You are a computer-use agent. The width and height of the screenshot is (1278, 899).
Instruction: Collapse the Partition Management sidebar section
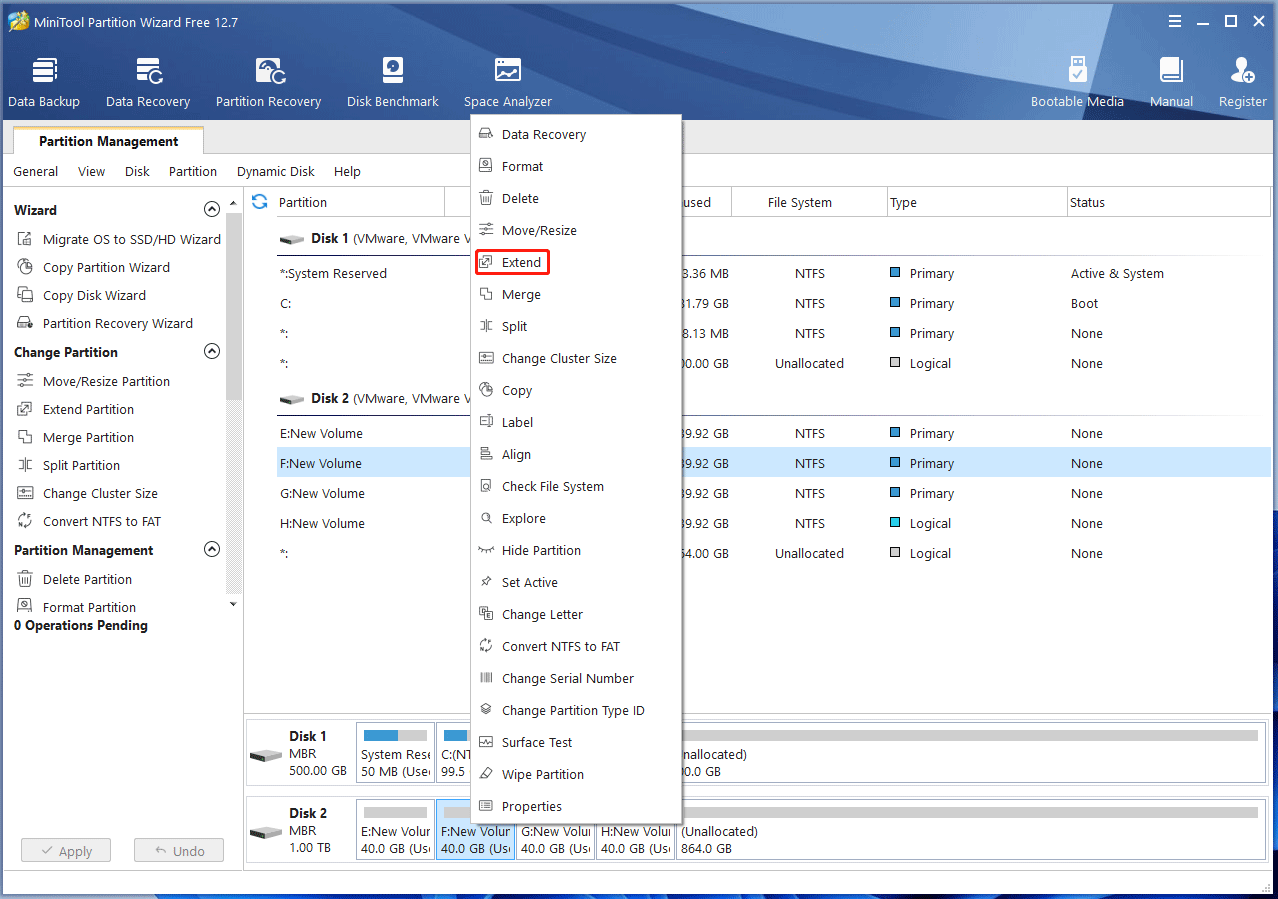click(211, 550)
